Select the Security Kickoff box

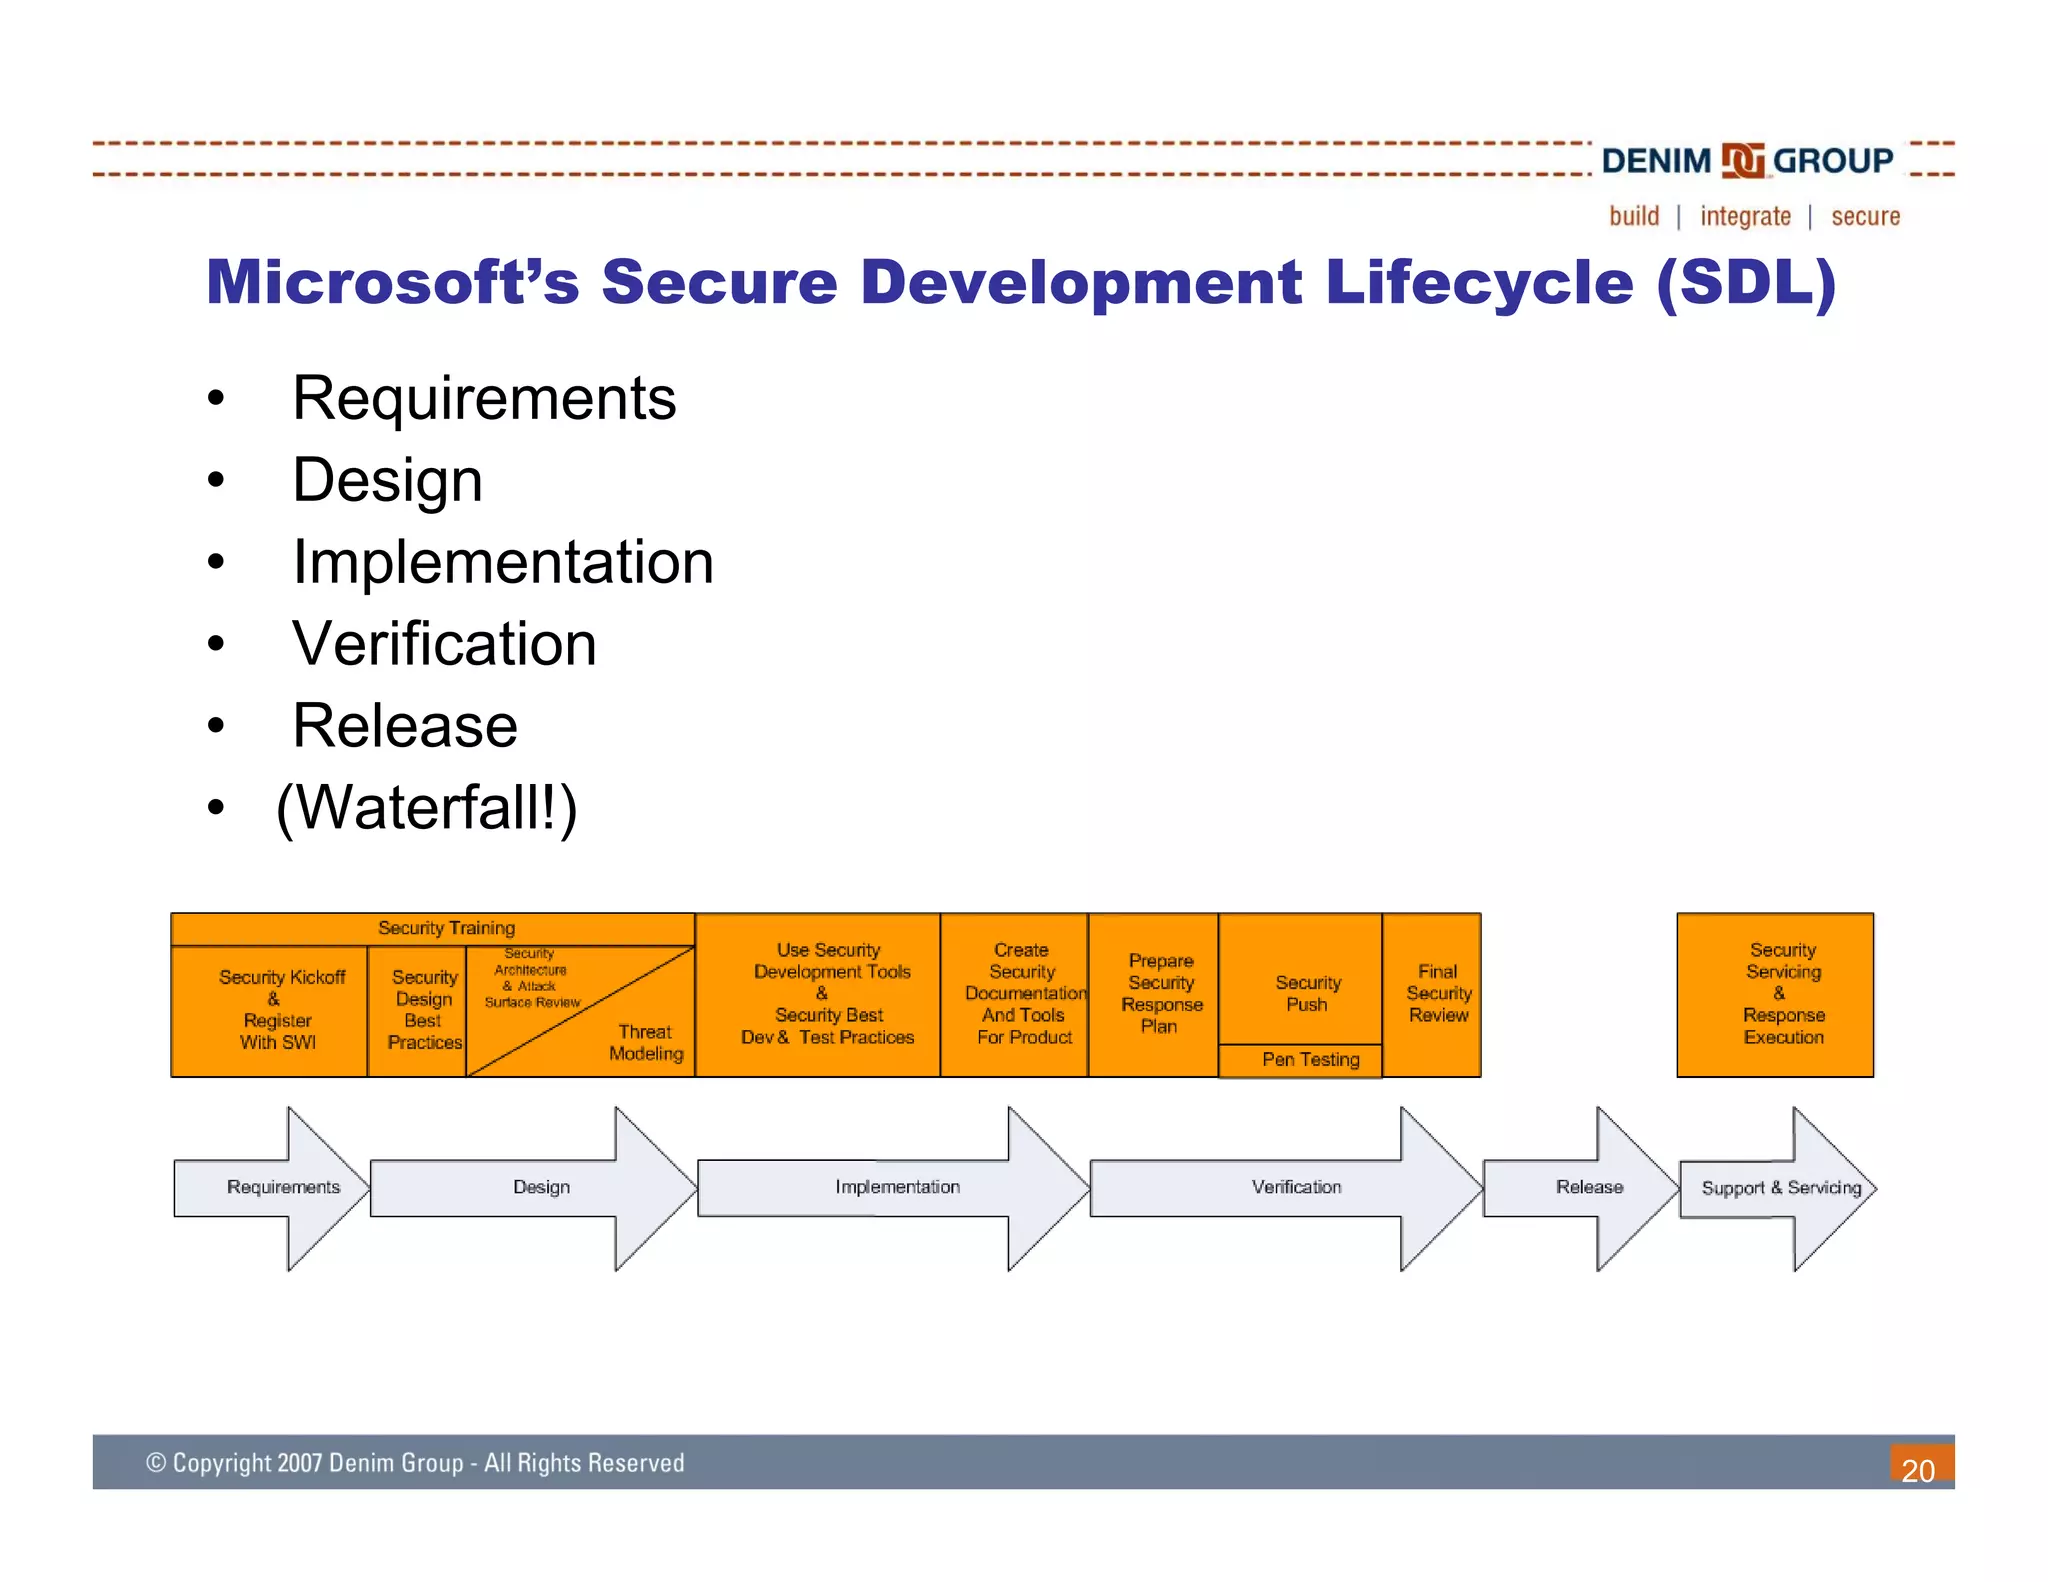(x=271, y=1009)
